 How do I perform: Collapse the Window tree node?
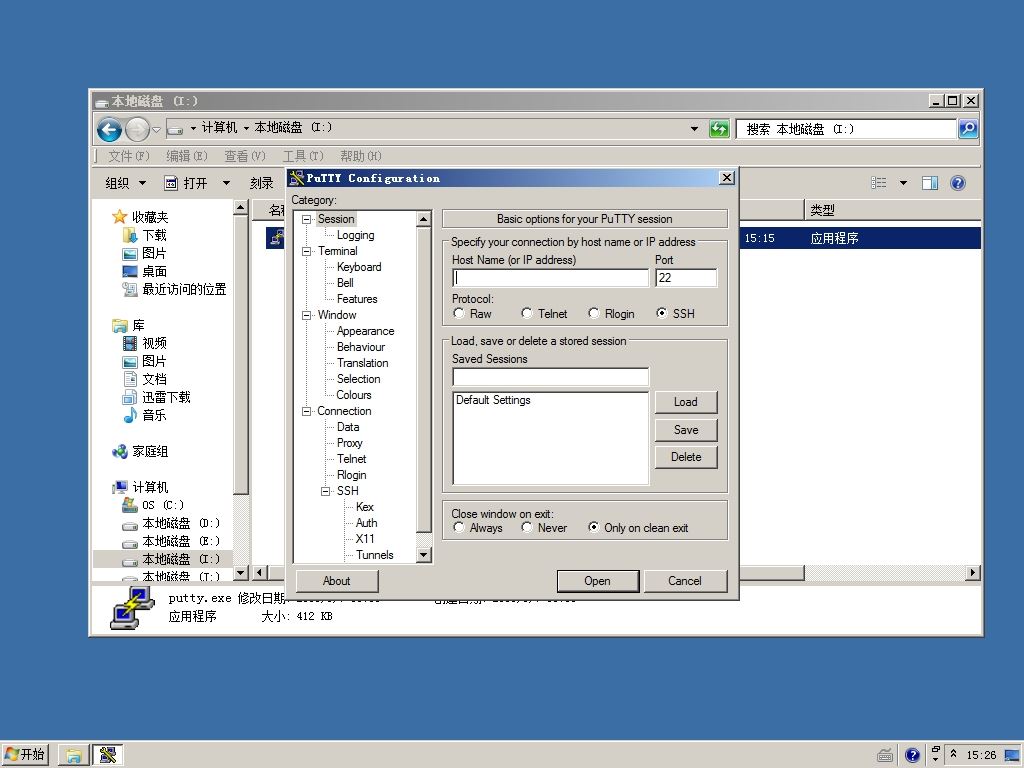click(306, 315)
